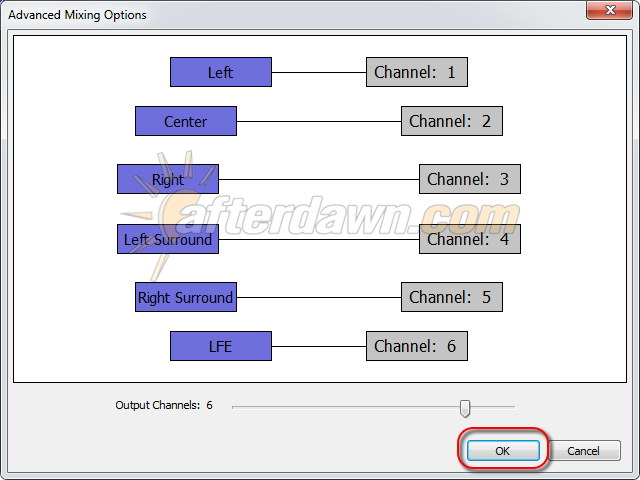
Task: Close the Advanced Mixing Options dialog
Action: pos(609,10)
